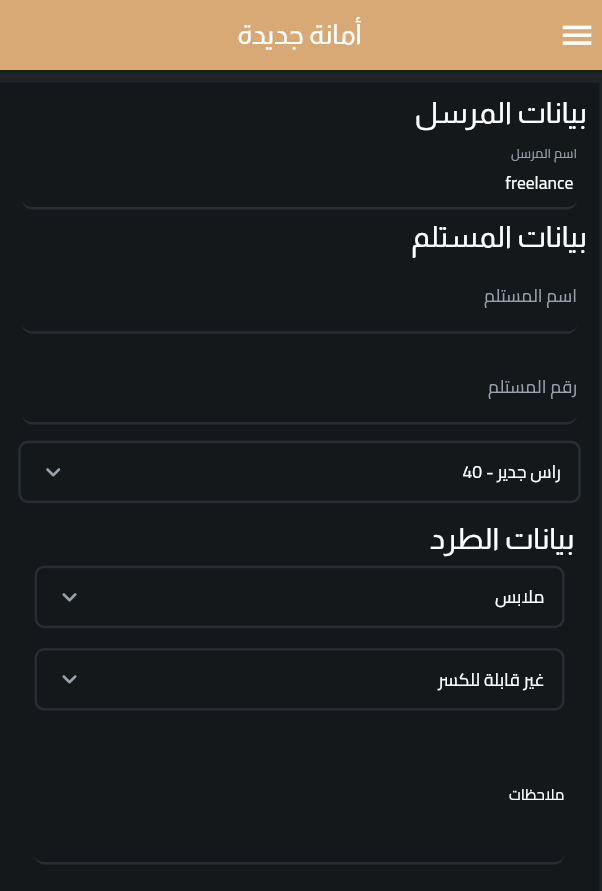Click the 'ملاحظات' label text
Screen dimensions: 602x891
click(x=536, y=795)
